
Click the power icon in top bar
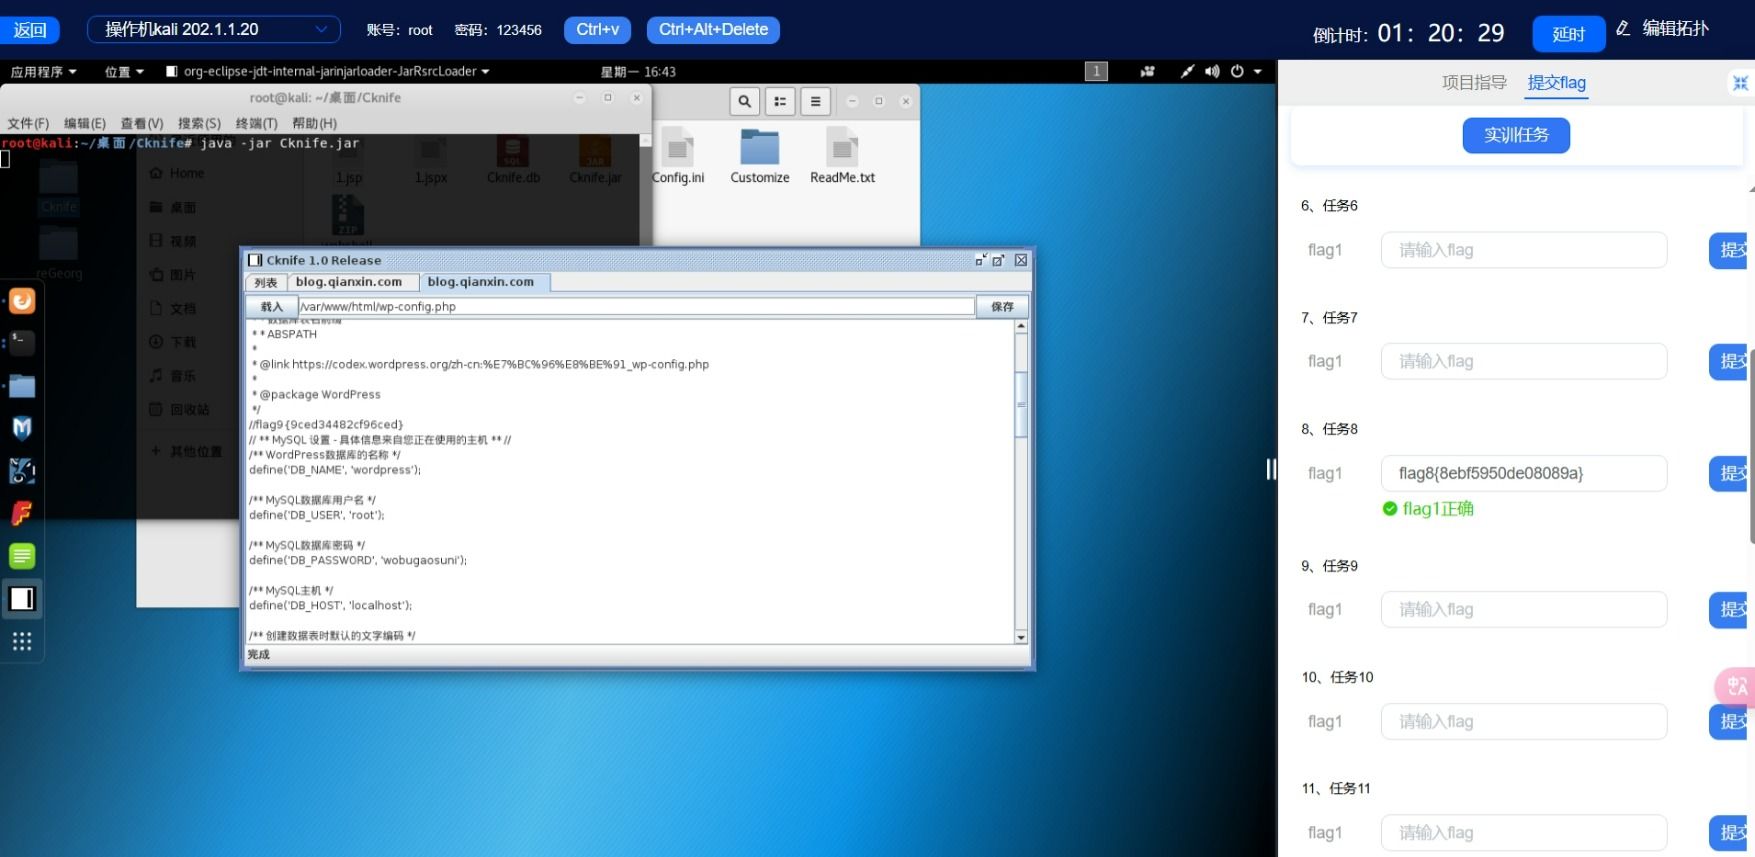[1237, 71]
